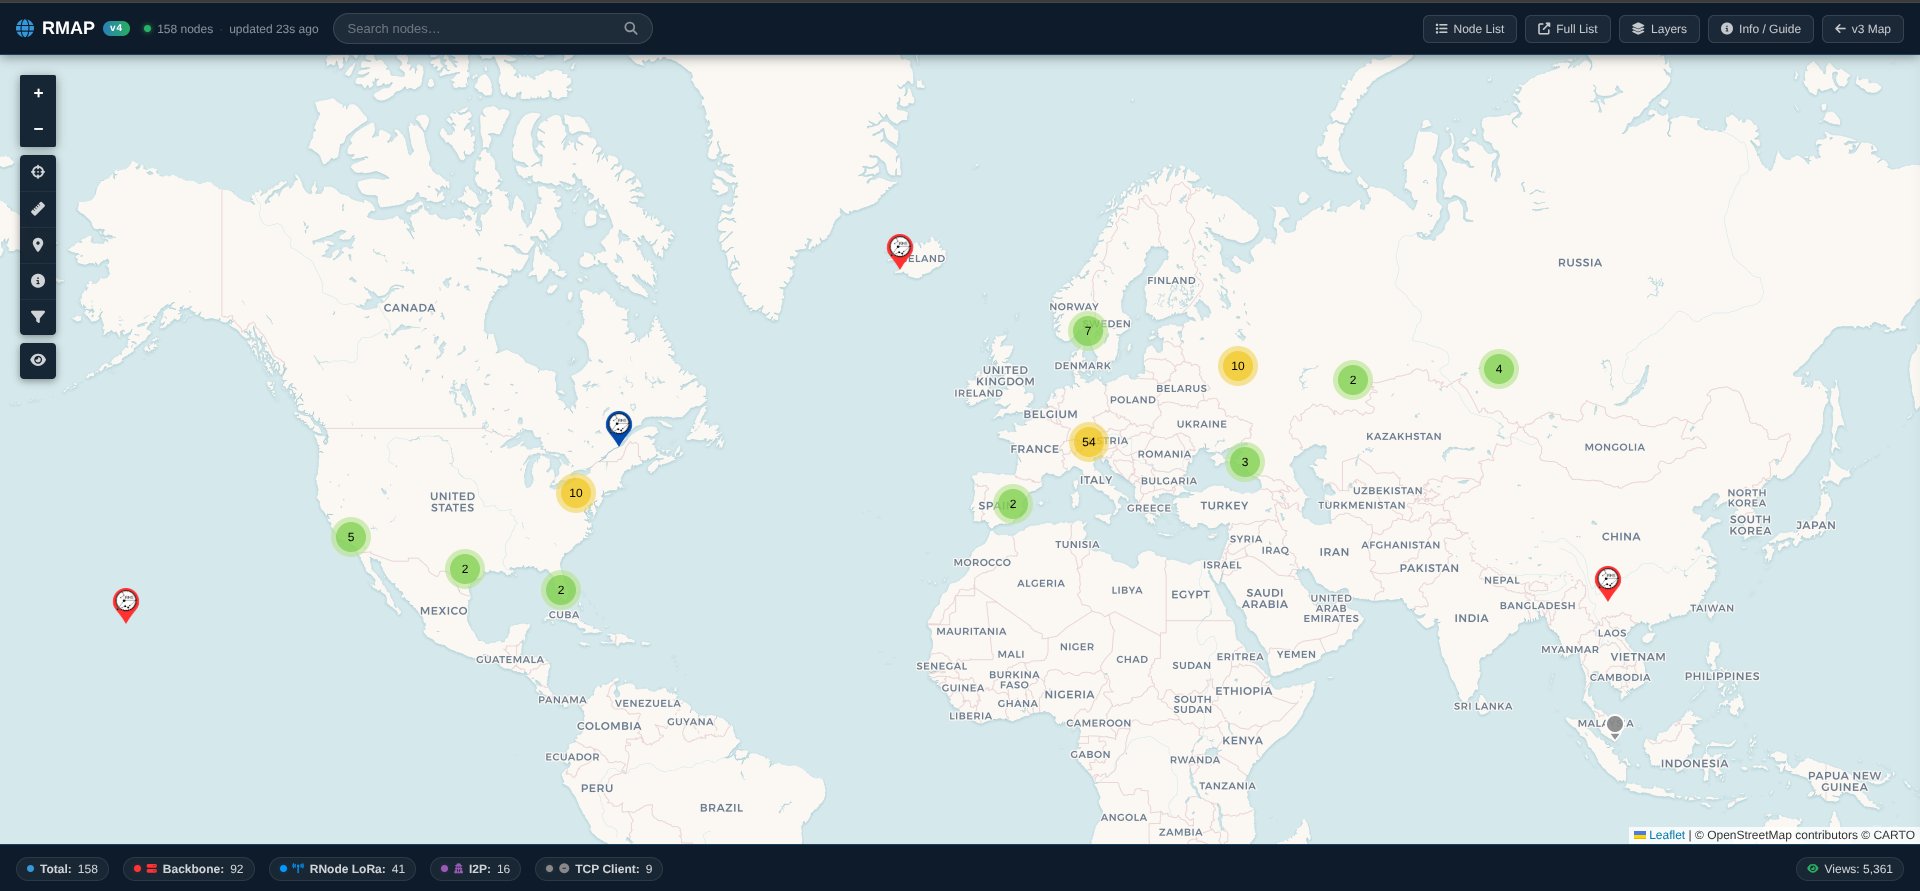Screen dimensions: 1920x891
Task: Expand the 4-node cluster in Russia
Action: click(1499, 369)
